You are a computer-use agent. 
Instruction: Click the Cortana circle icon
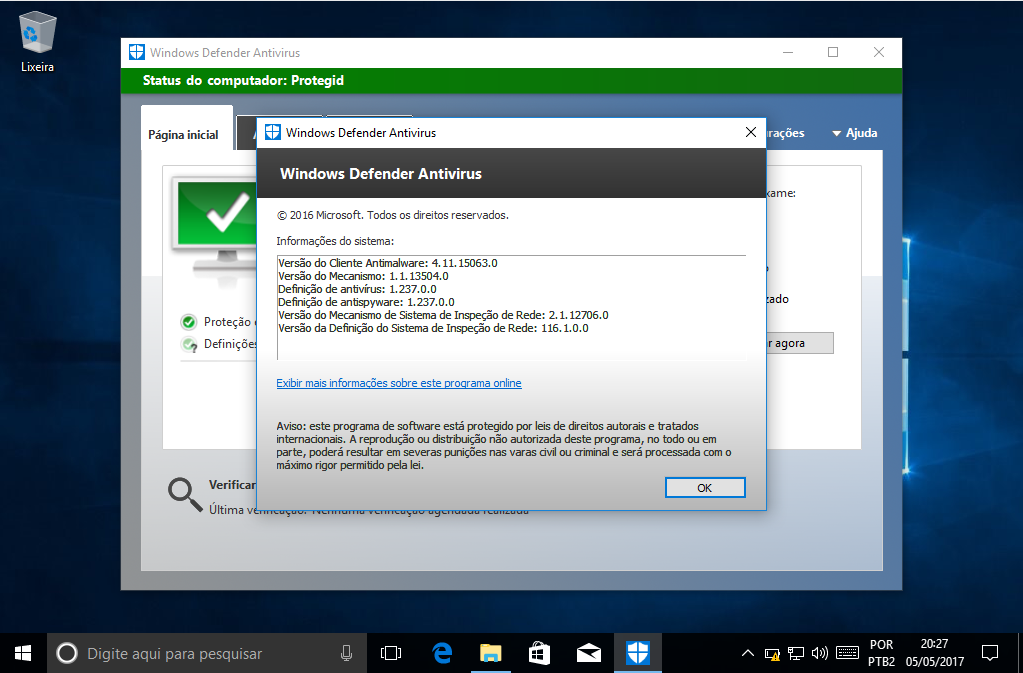pos(67,653)
